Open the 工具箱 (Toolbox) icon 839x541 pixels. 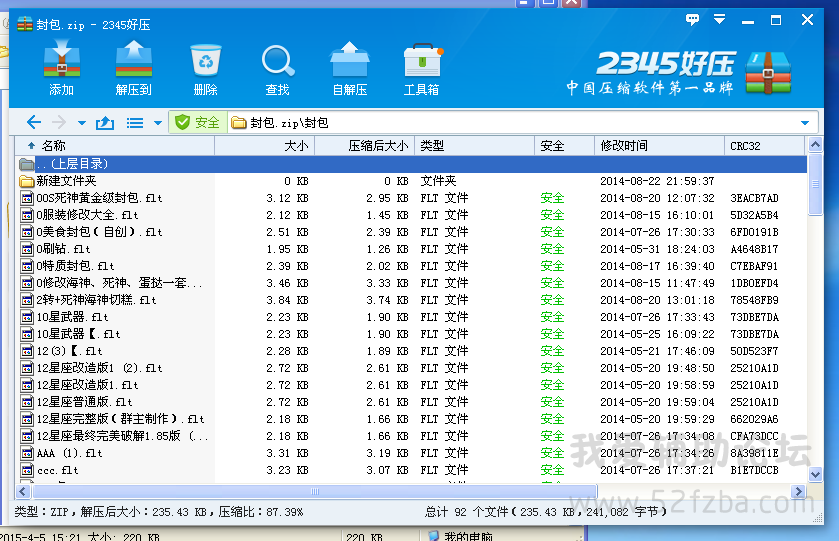point(422,69)
